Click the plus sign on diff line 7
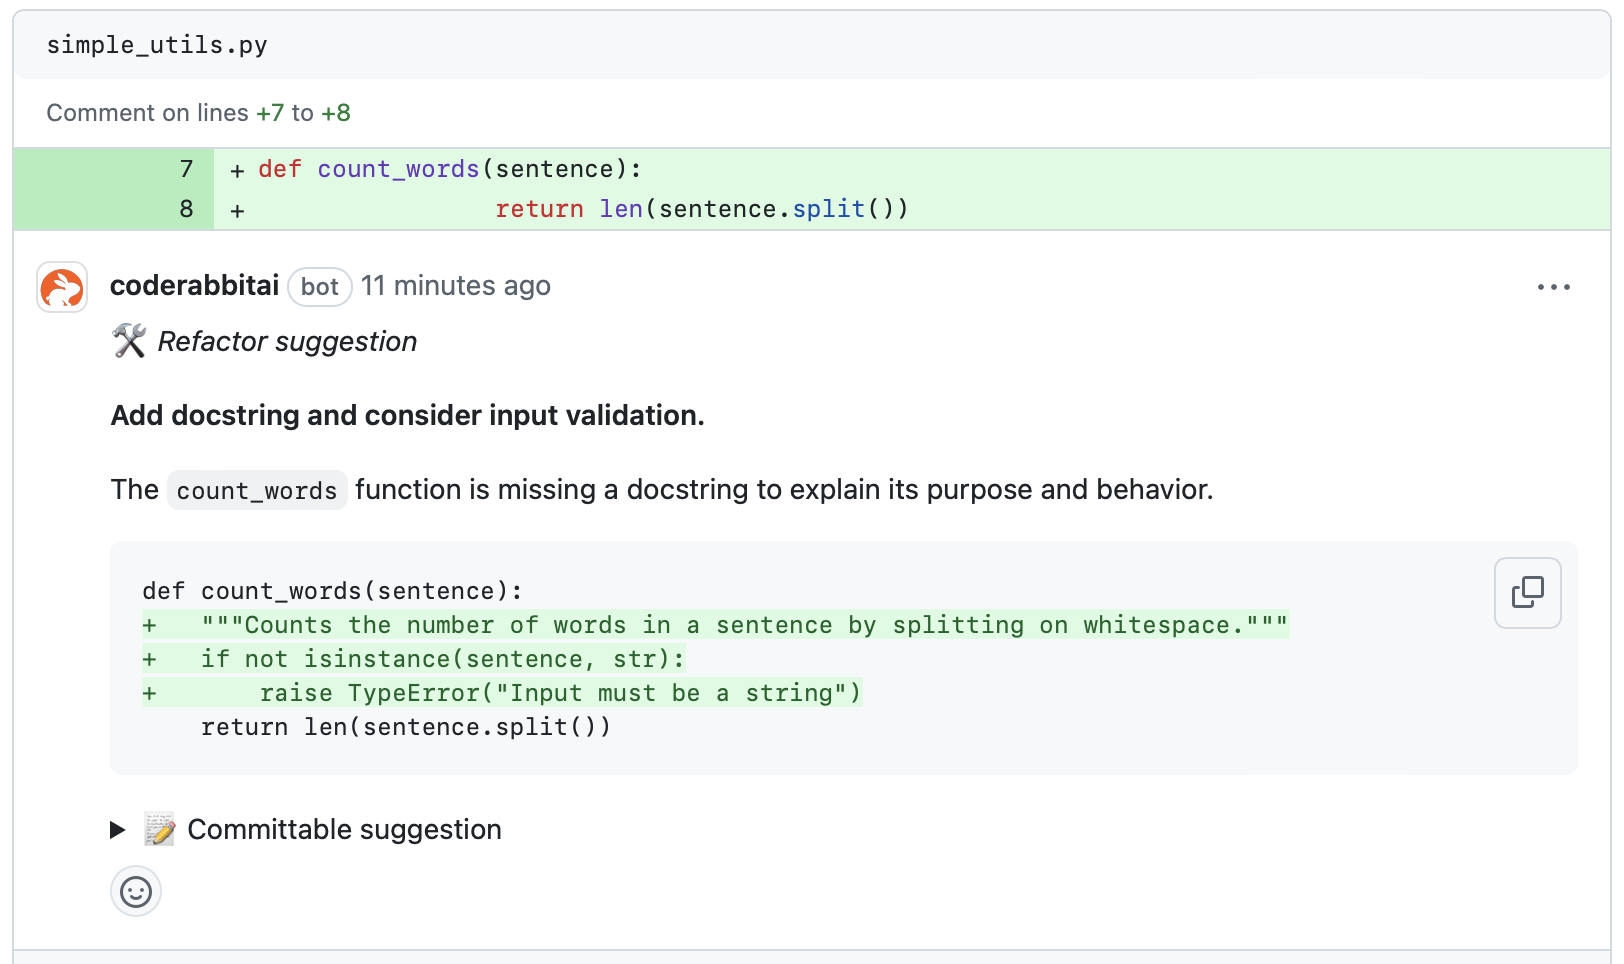Viewport: 1624px width, 964px height. point(236,169)
